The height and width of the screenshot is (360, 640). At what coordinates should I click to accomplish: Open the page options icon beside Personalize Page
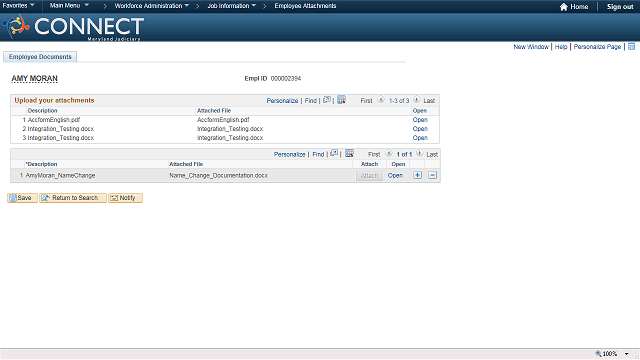click(x=631, y=47)
